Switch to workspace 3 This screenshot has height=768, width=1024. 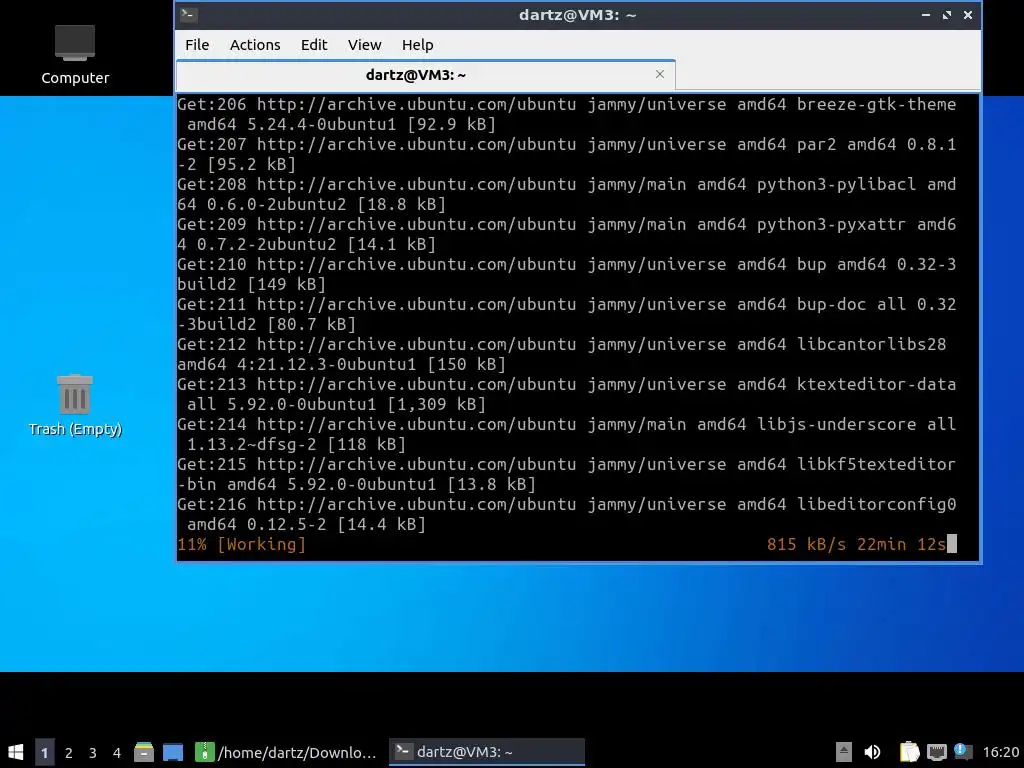(x=93, y=752)
